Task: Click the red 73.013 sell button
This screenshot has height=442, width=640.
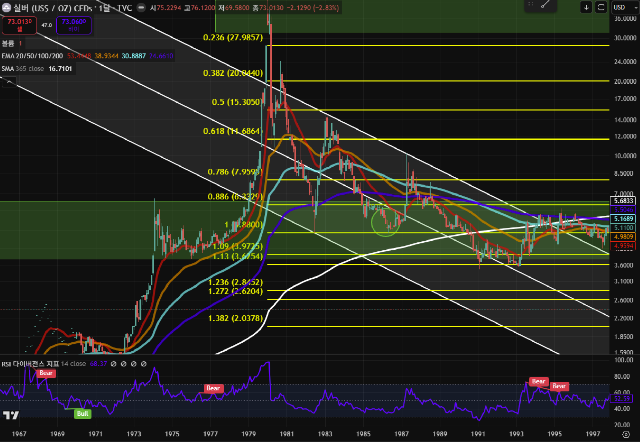Action: pos(19,25)
